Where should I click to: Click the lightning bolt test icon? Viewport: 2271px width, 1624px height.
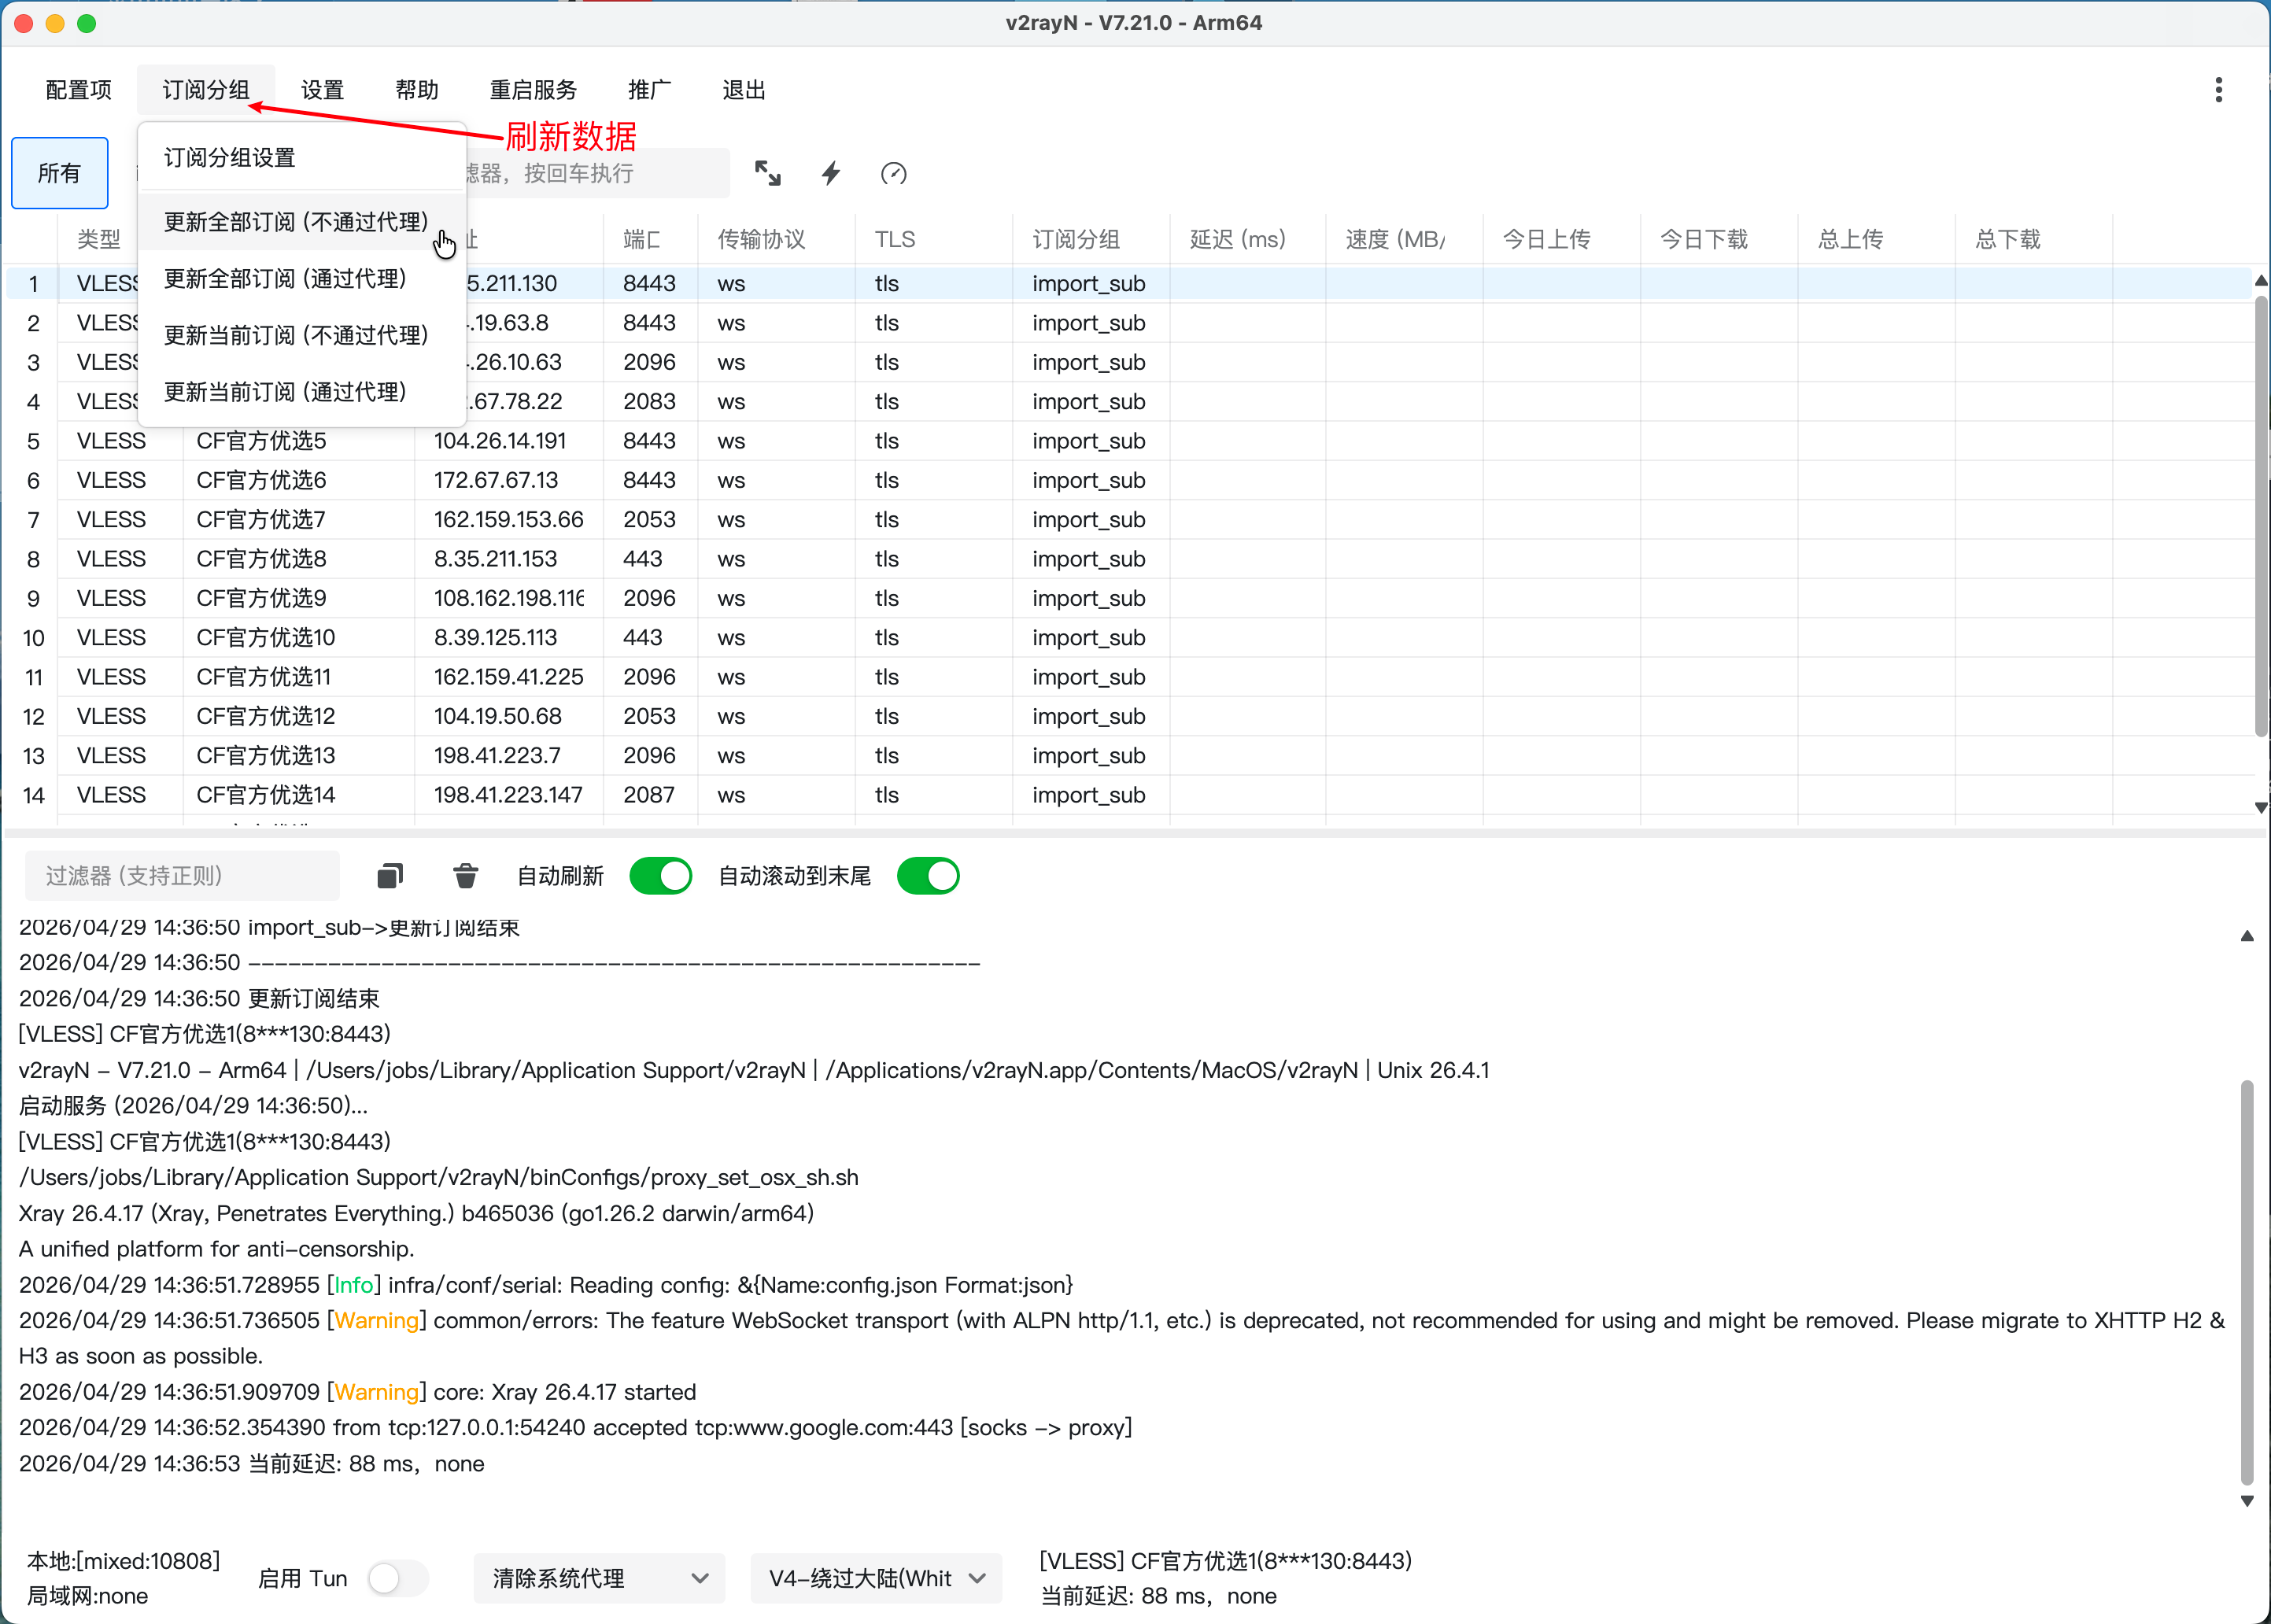pyautogui.click(x=831, y=173)
